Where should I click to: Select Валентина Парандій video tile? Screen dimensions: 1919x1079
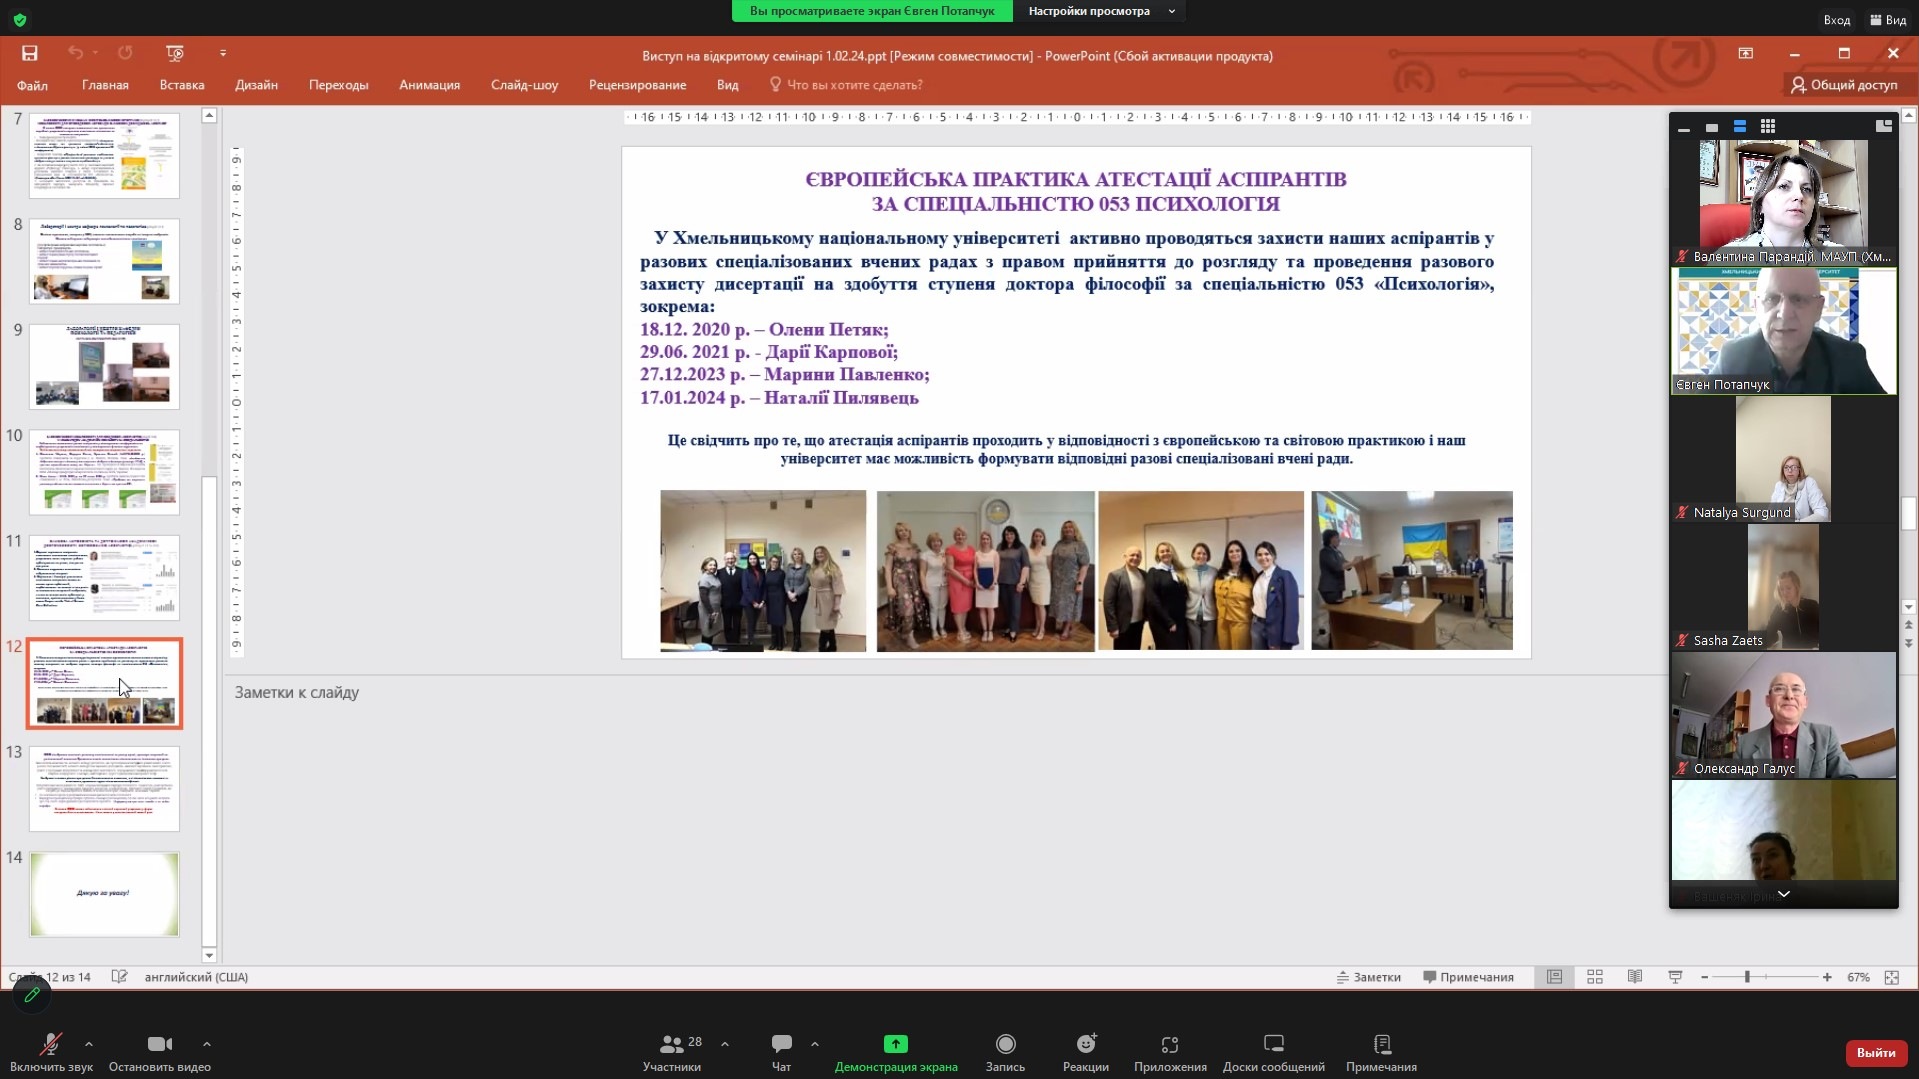coord(1784,203)
